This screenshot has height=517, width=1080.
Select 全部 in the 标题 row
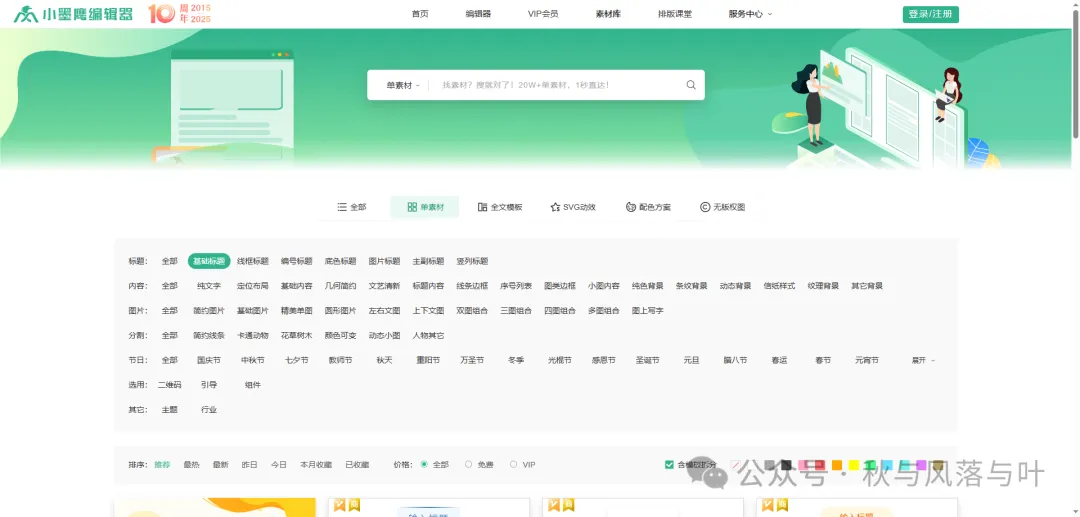[169, 261]
